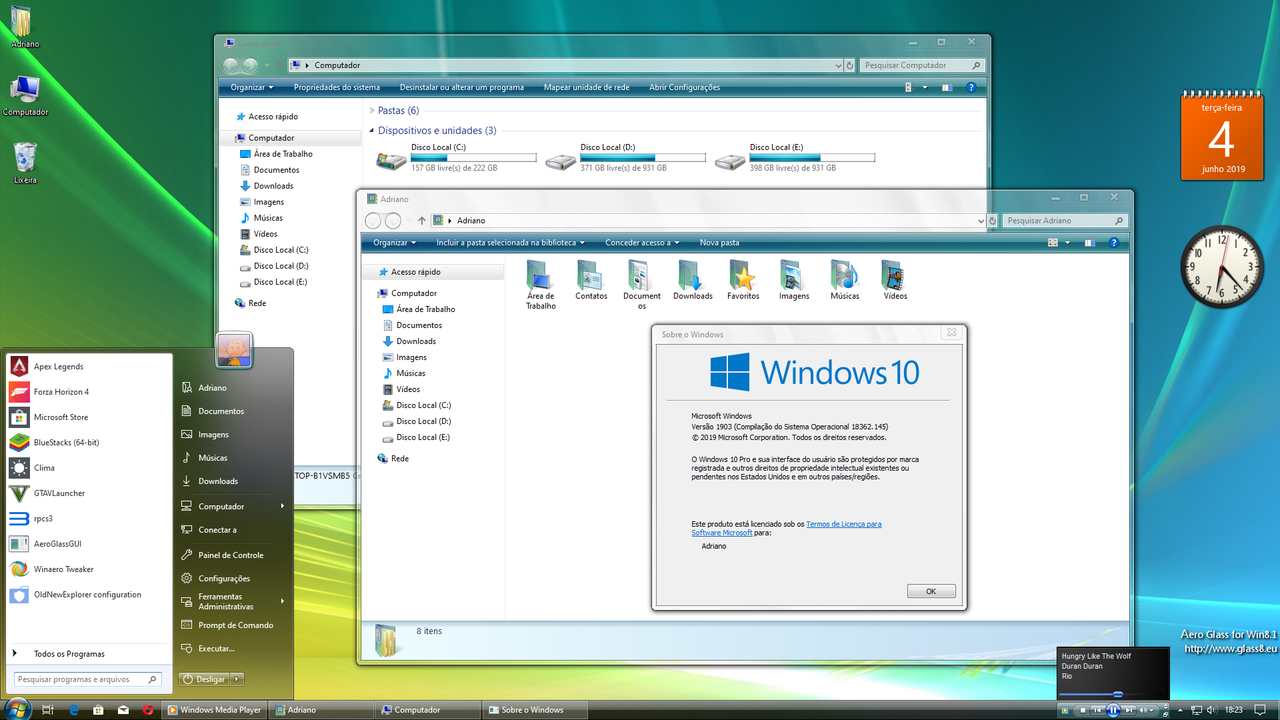Skip to next track in Media Player toolbar
The width and height of the screenshot is (1280, 720).
(x=1128, y=710)
